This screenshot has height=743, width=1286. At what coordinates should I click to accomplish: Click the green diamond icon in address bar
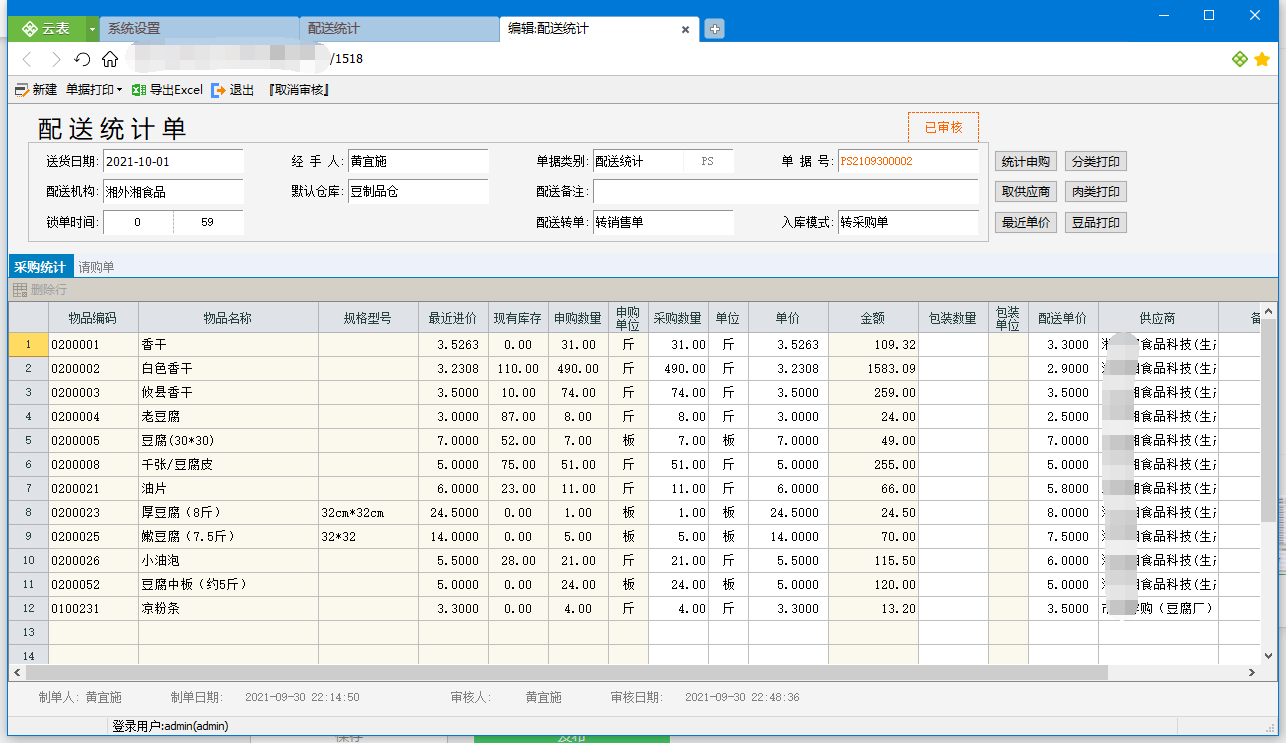tap(1240, 59)
